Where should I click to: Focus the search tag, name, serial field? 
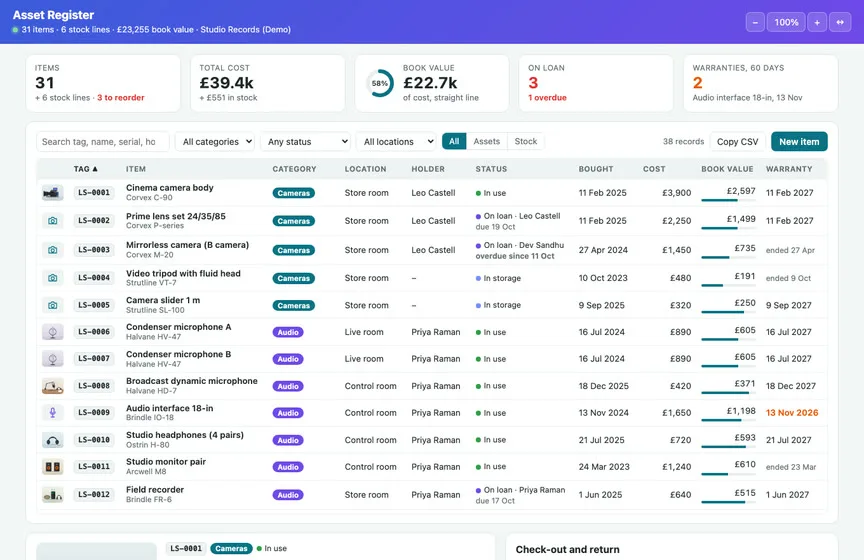coord(102,142)
